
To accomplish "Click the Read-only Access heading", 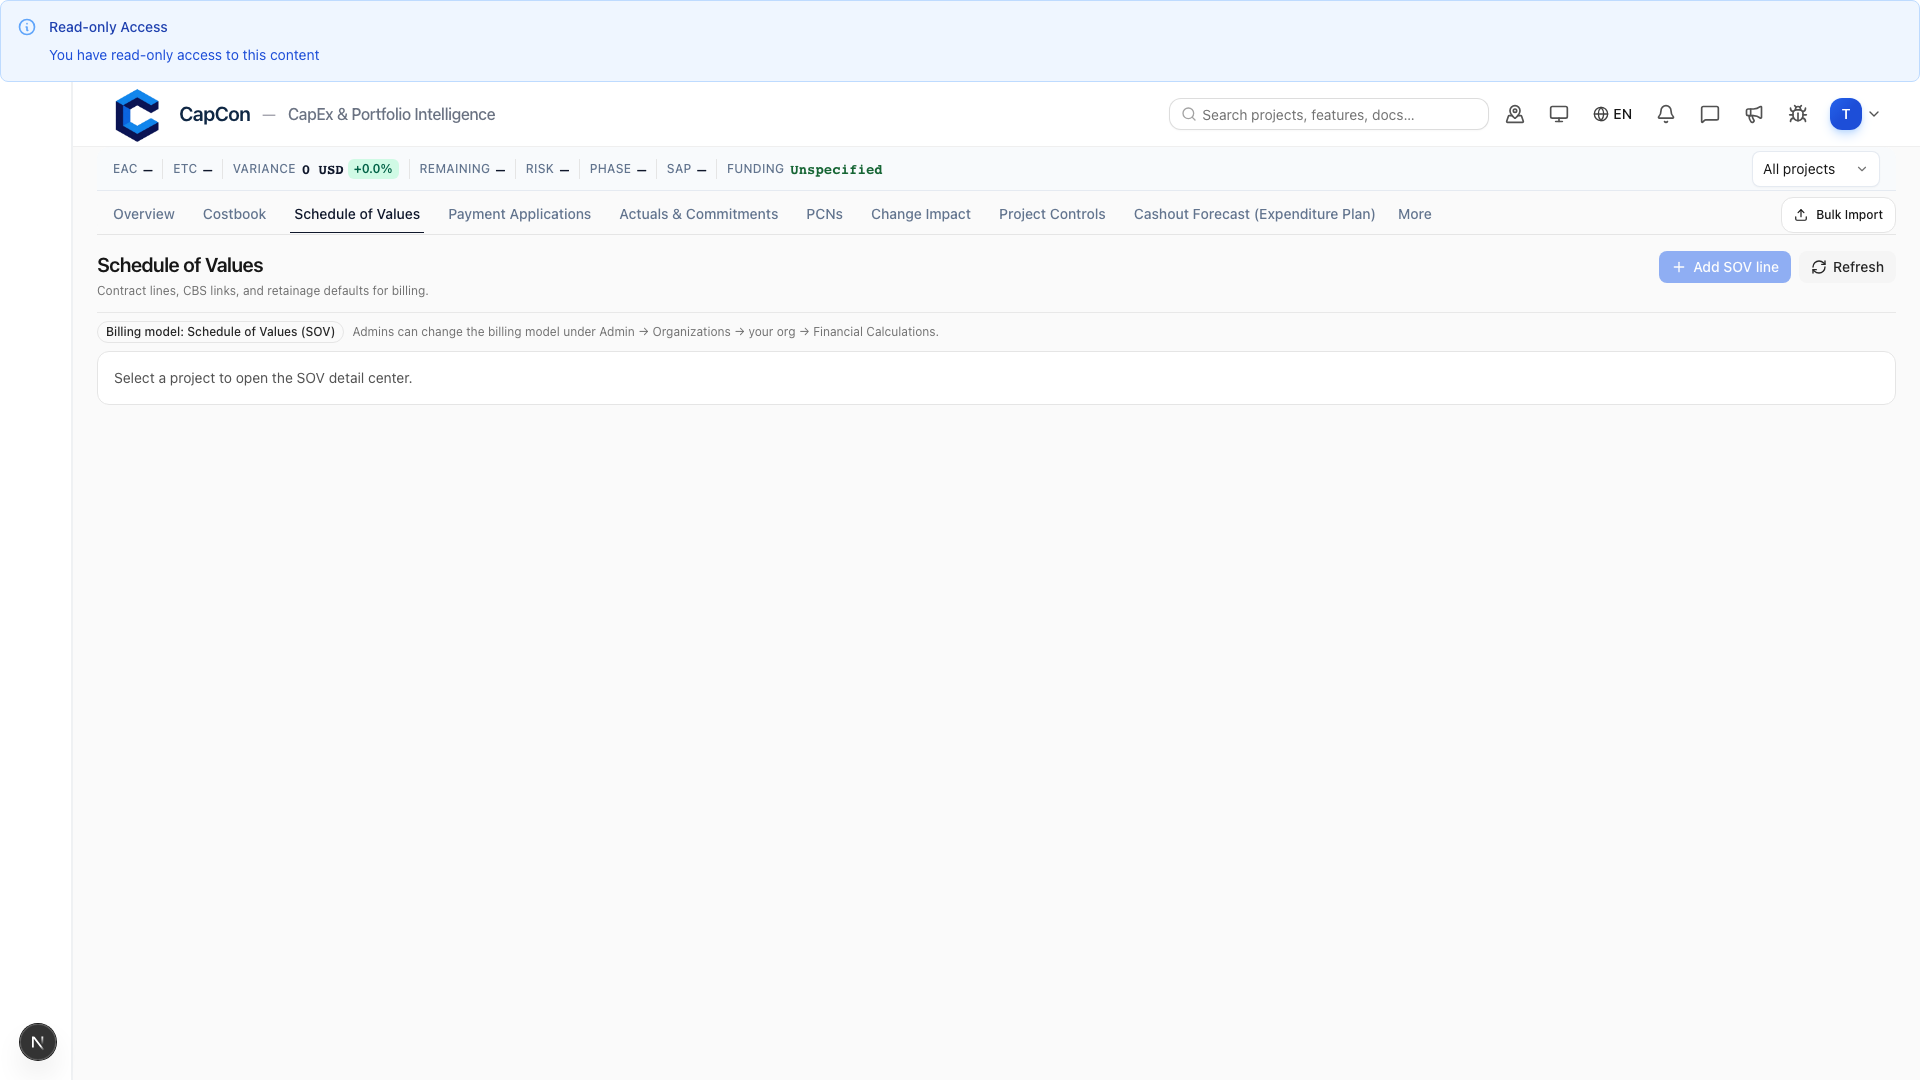I will click(x=108, y=27).
